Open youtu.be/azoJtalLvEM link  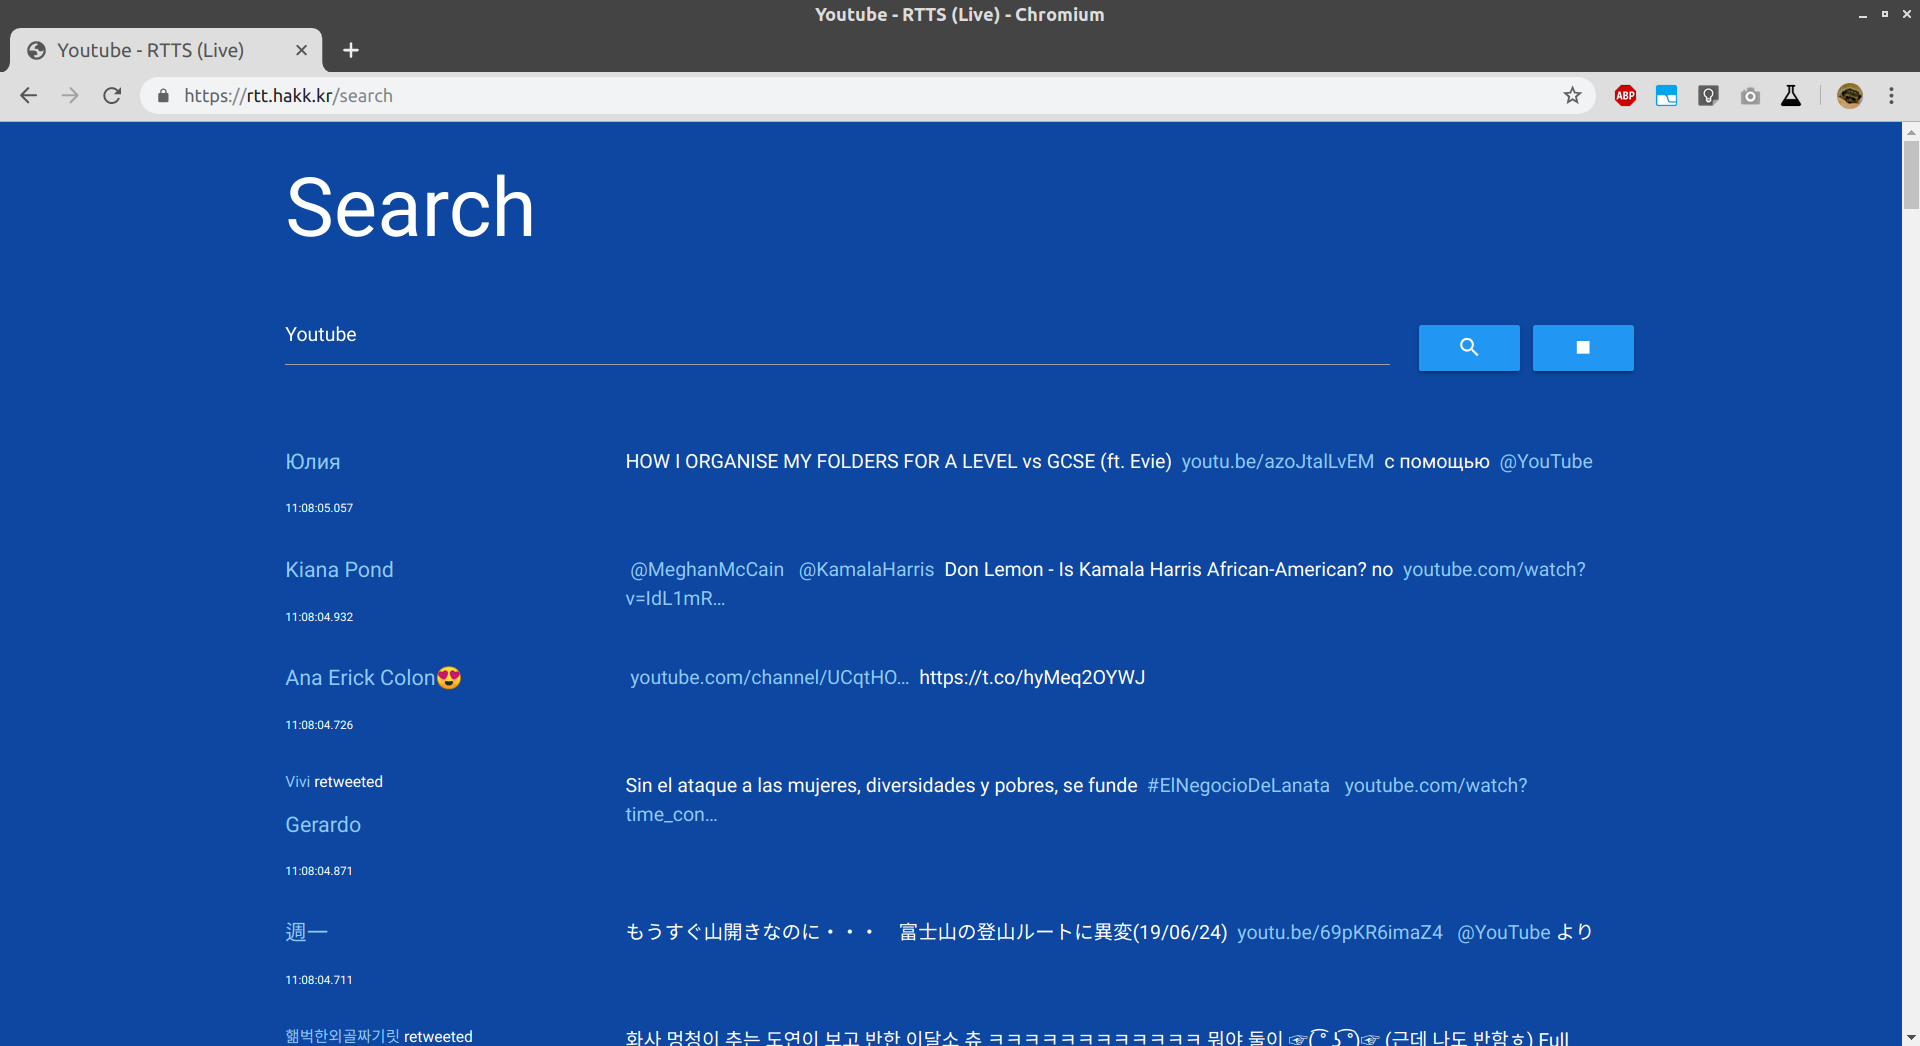click(x=1277, y=462)
